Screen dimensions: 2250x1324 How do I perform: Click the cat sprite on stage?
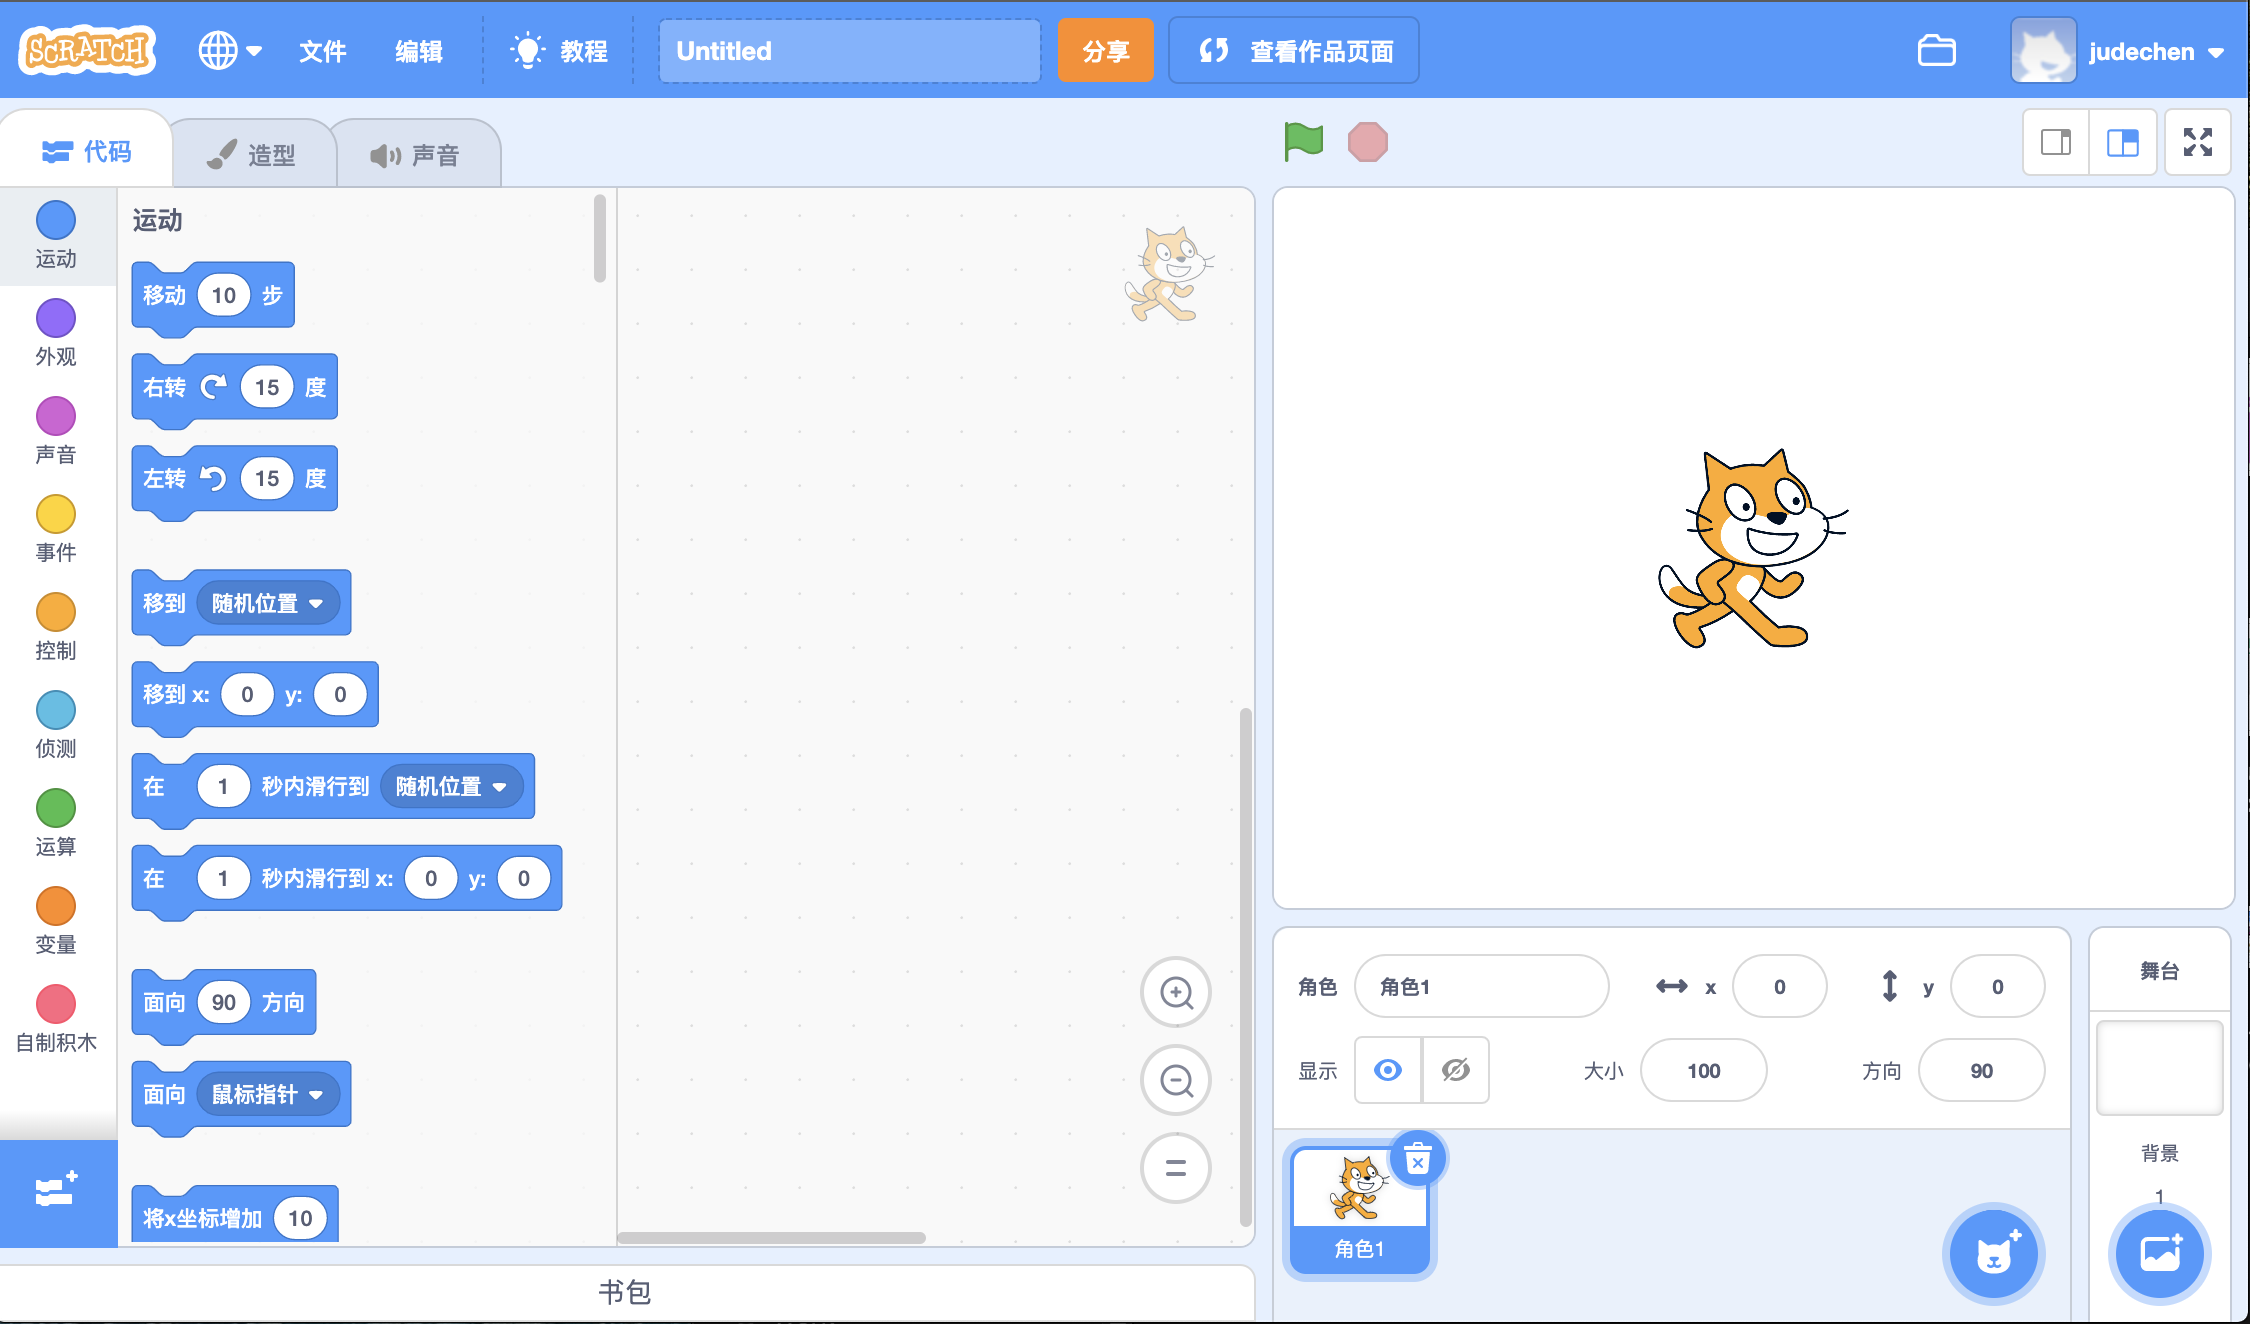point(1752,550)
